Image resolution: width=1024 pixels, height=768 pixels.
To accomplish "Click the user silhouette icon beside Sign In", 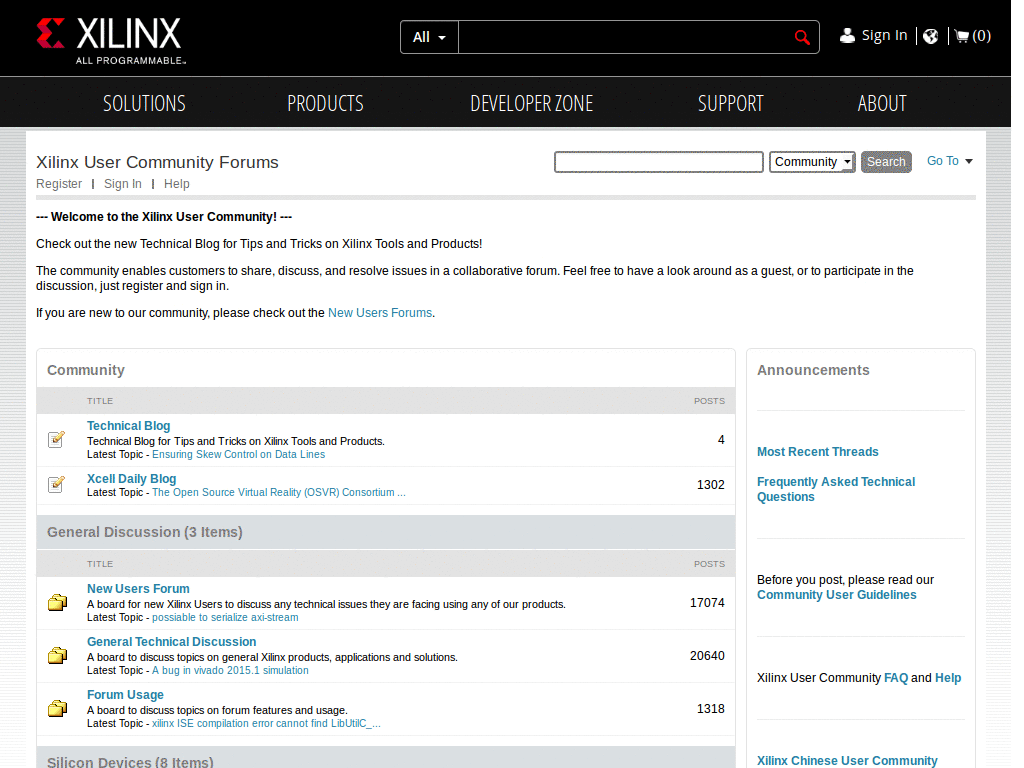I will pyautogui.click(x=847, y=35).
